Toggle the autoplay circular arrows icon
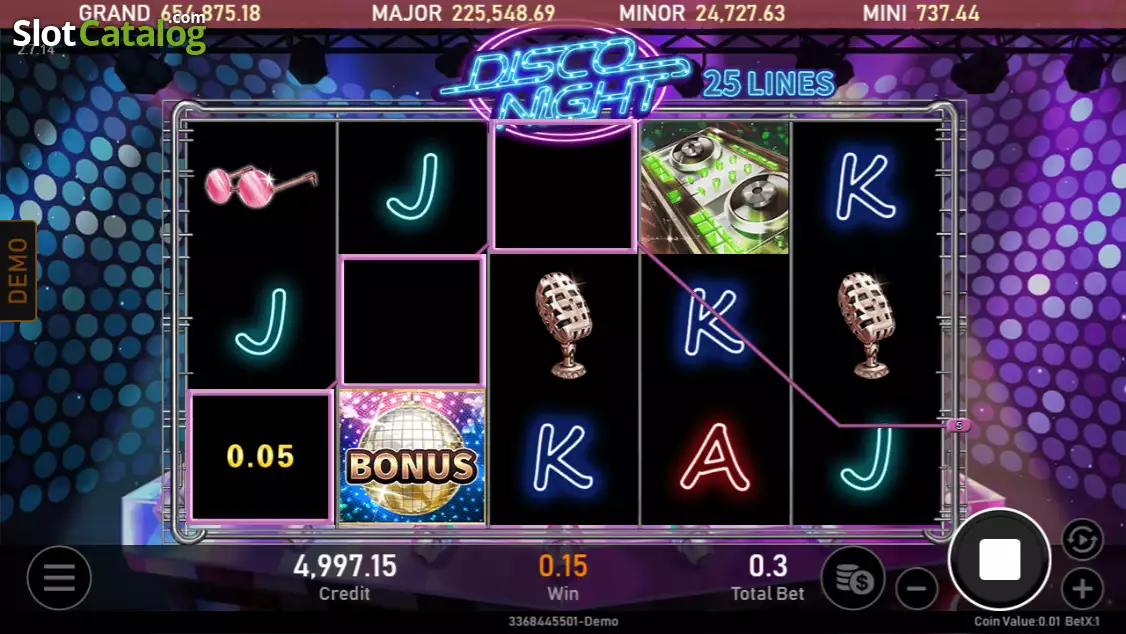 pos(1081,539)
